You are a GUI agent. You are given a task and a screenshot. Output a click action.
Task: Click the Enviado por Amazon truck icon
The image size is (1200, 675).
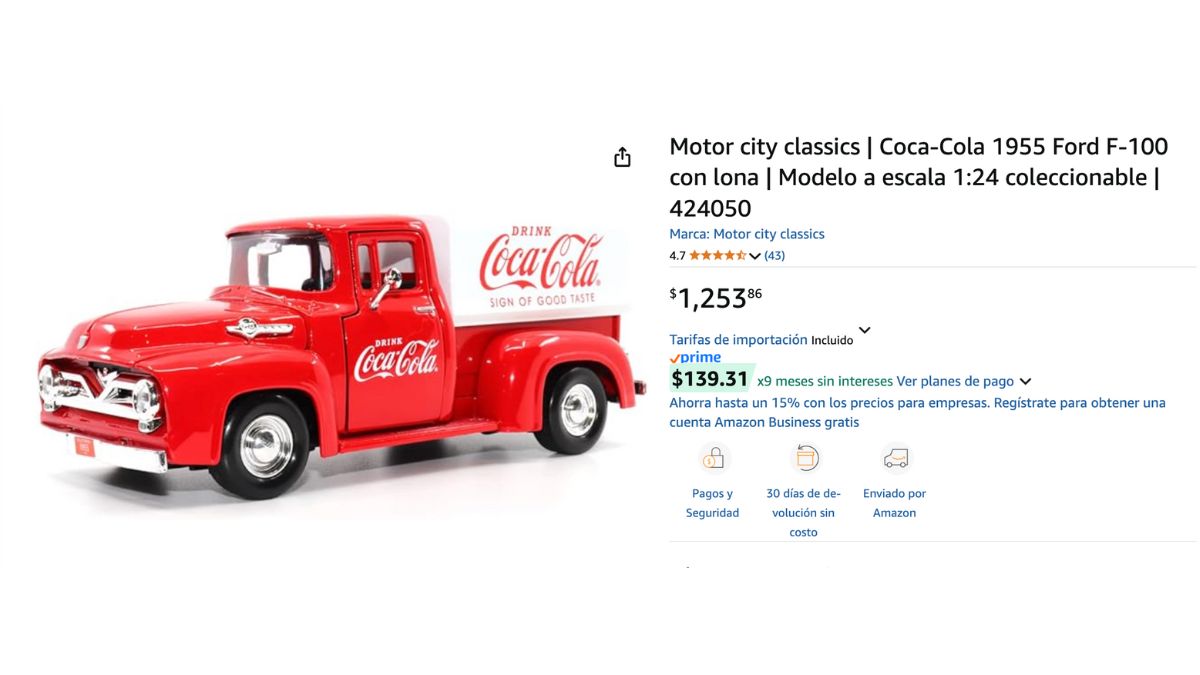(x=896, y=459)
